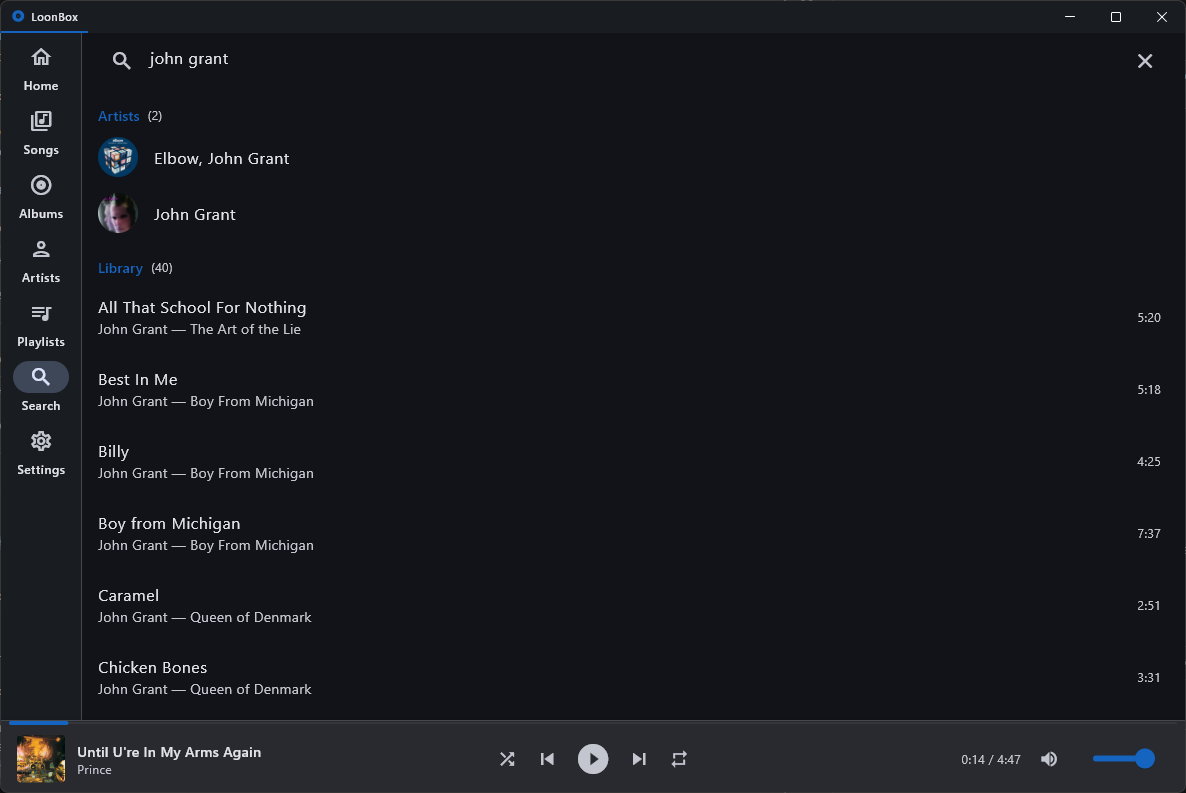Open artist John Grant from results

195,214
